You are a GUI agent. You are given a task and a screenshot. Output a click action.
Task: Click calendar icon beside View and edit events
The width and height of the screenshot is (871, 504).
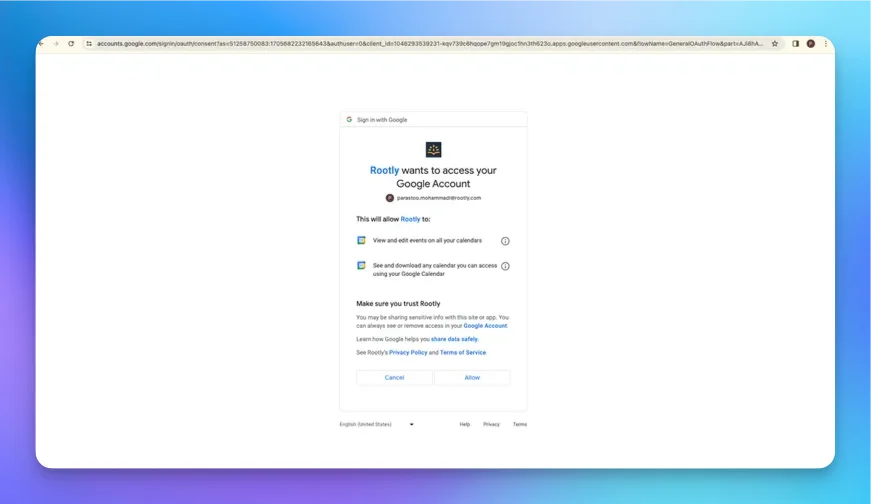point(361,240)
